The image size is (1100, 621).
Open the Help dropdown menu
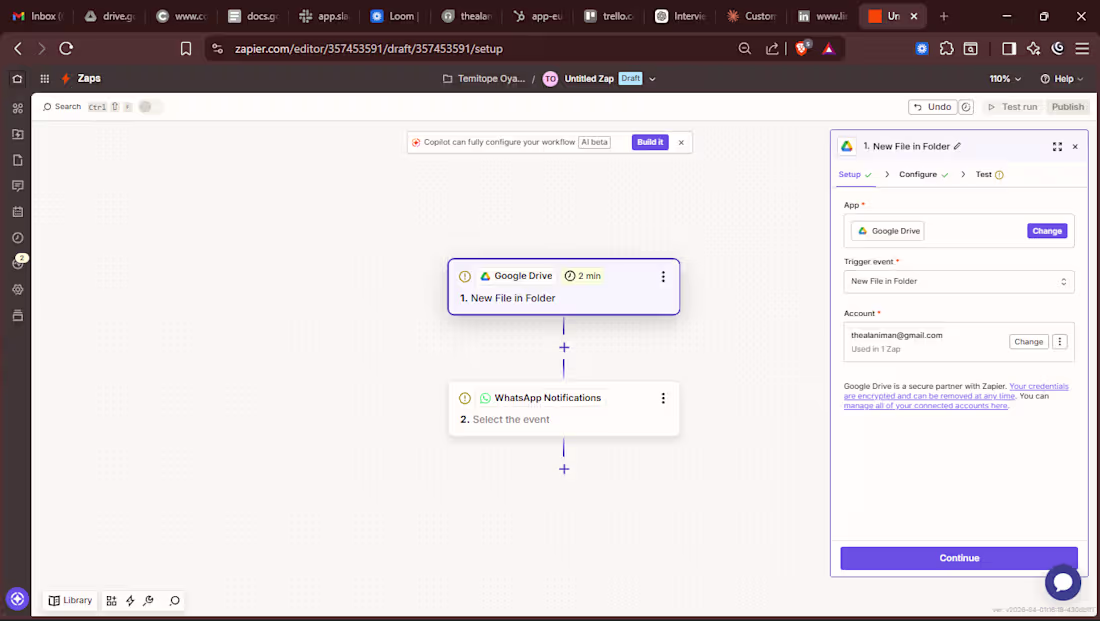click(1061, 79)
